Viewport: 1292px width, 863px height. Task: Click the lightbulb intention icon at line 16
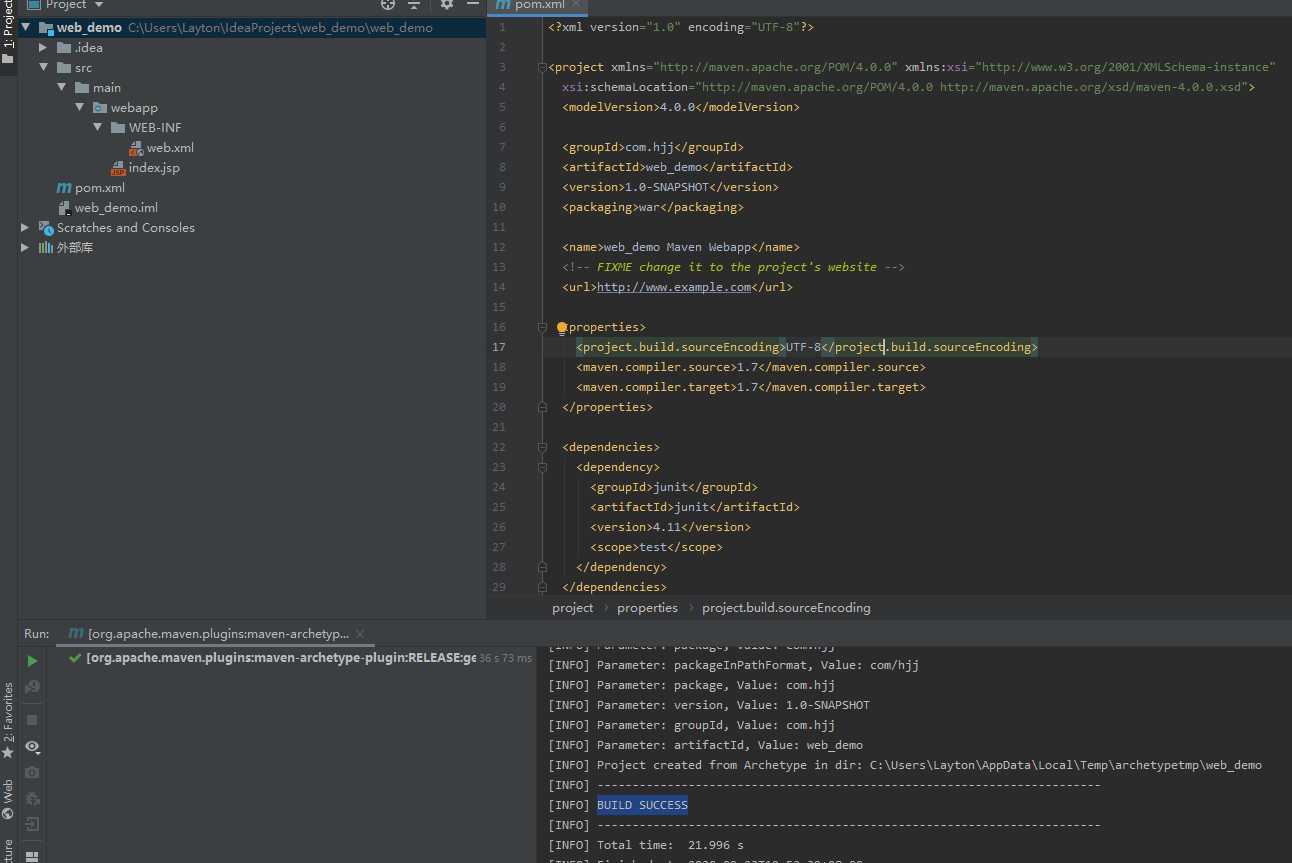pos(562,327)
